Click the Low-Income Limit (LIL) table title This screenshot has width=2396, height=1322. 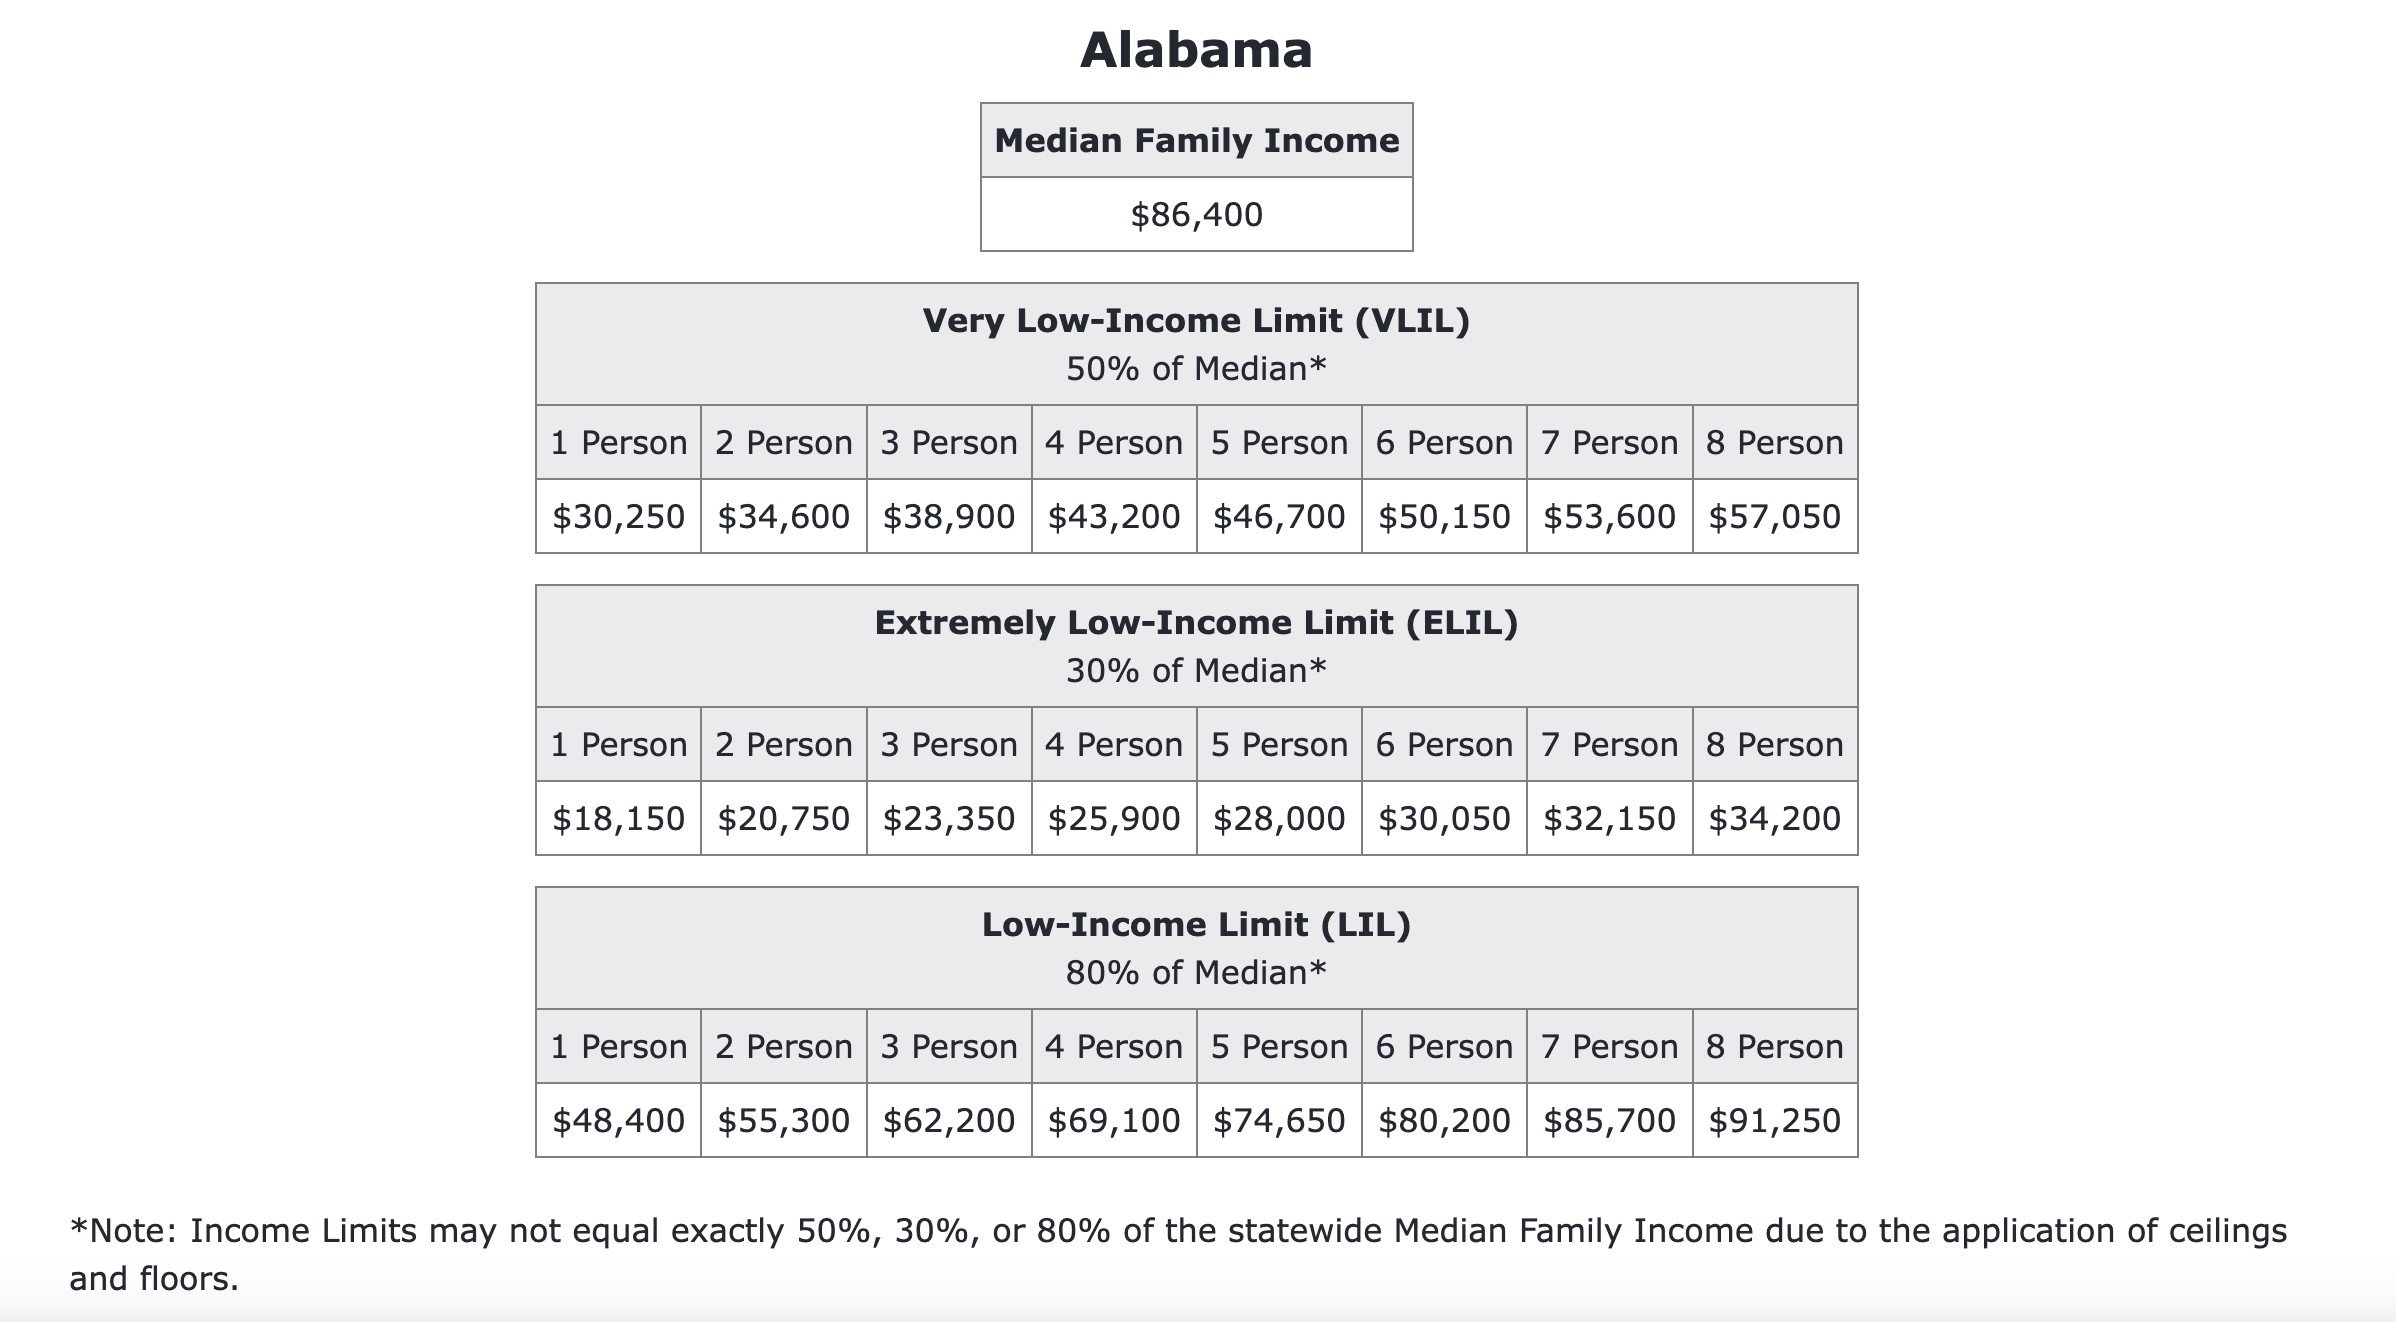click(x=1196, y=925)
